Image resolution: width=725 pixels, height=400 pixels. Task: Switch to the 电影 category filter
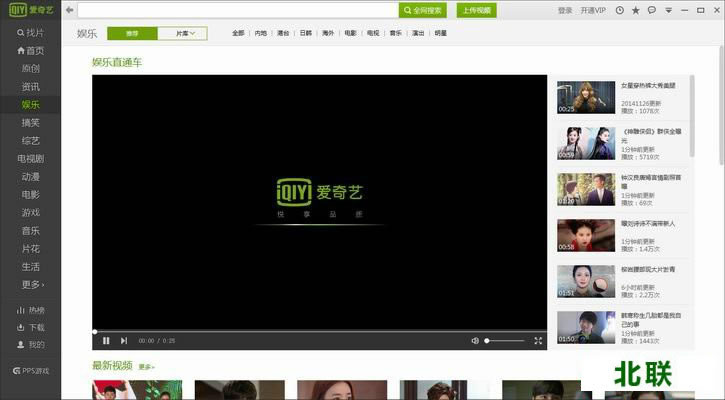(350, 33)
